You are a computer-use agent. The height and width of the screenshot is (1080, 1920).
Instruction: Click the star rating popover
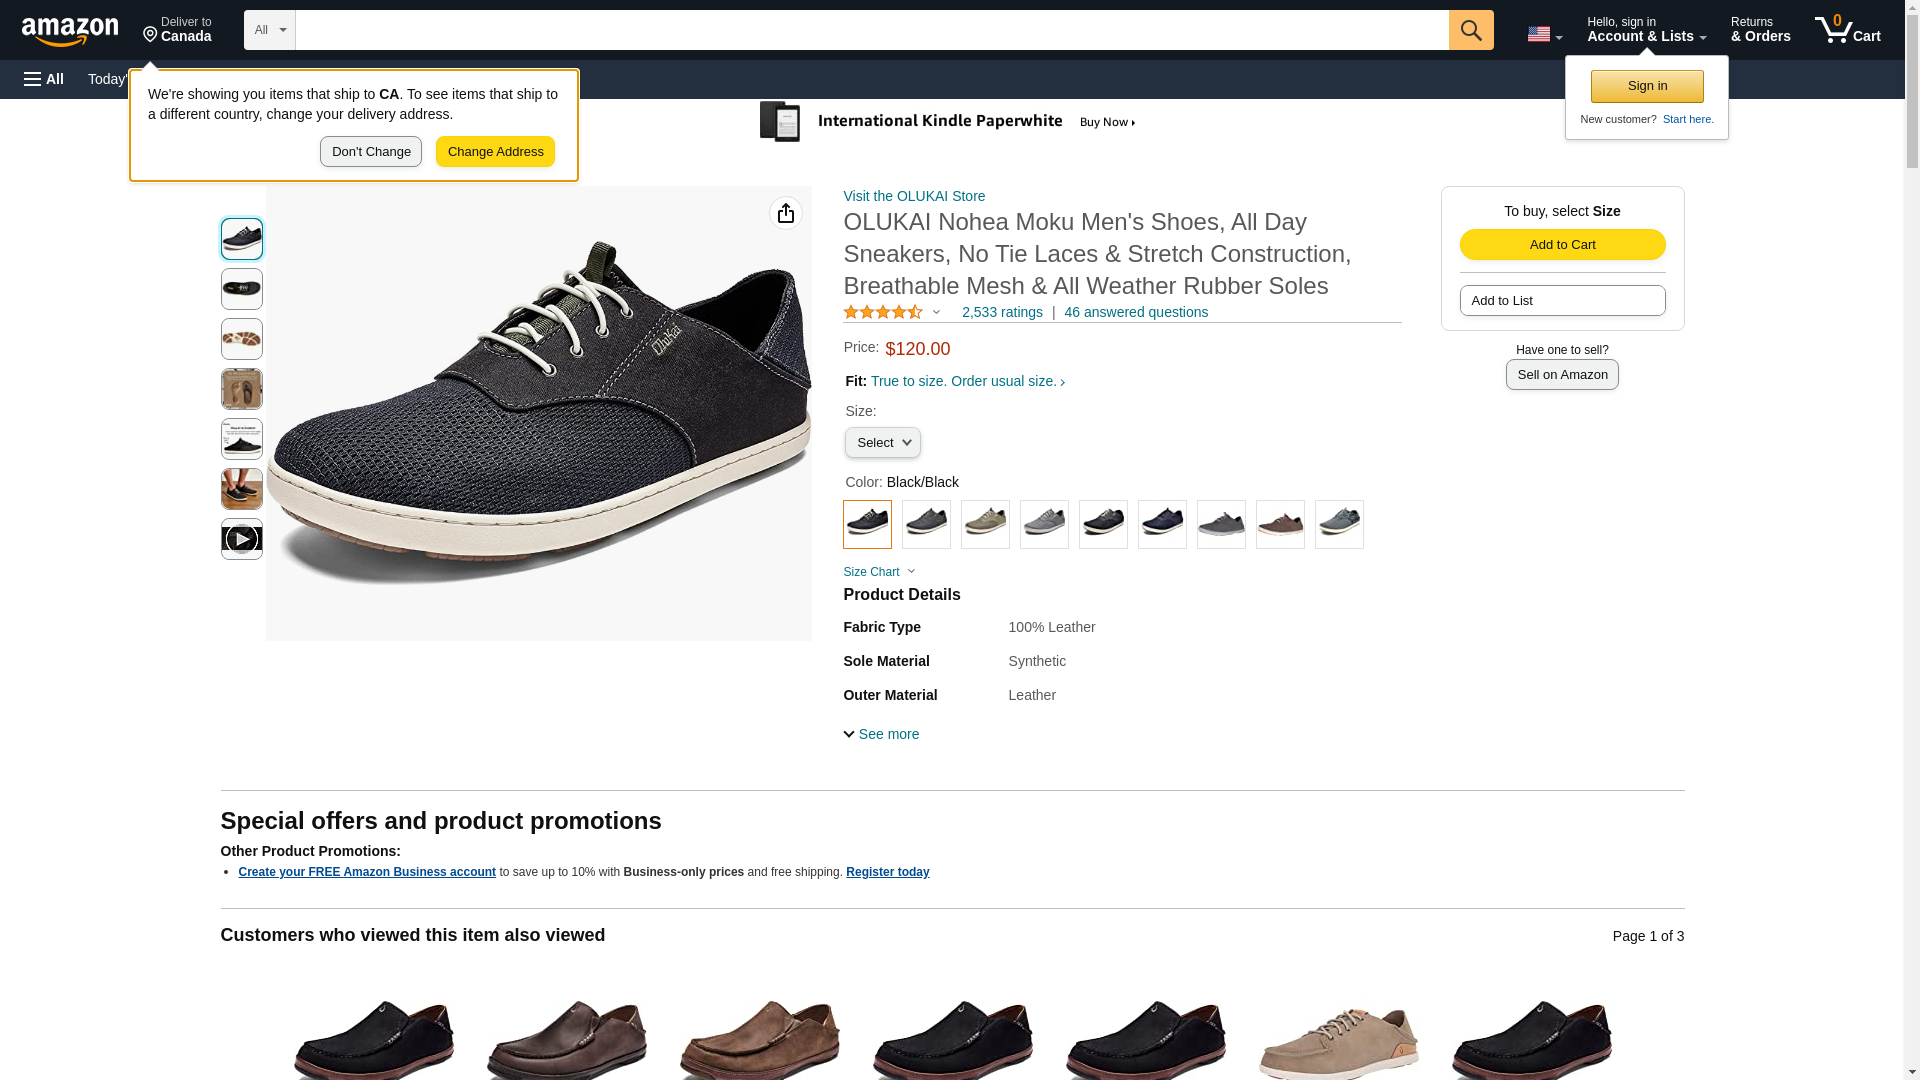[x=891, y=312]
